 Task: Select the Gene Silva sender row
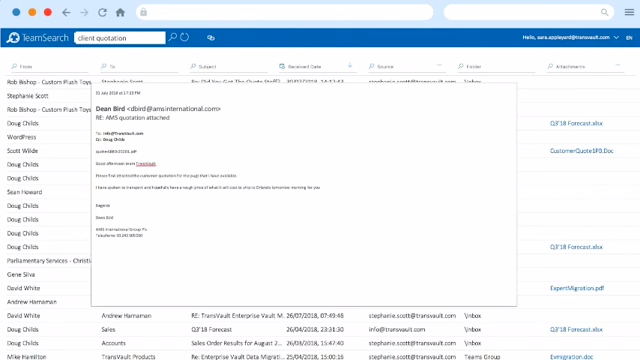[x=21, y=275]
